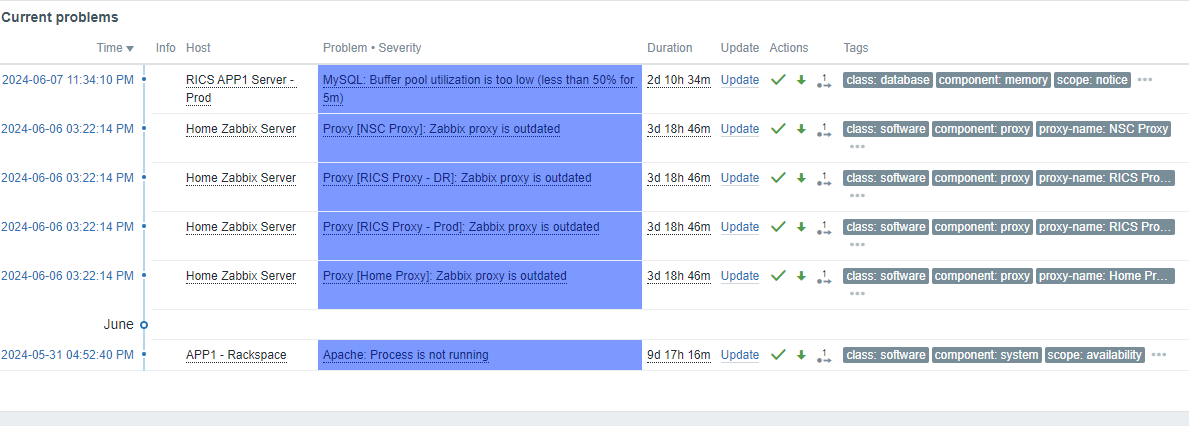Expand hidden tags on NSC Proxy row
The image size is (1189, 426).
click(x=857, y=146)
